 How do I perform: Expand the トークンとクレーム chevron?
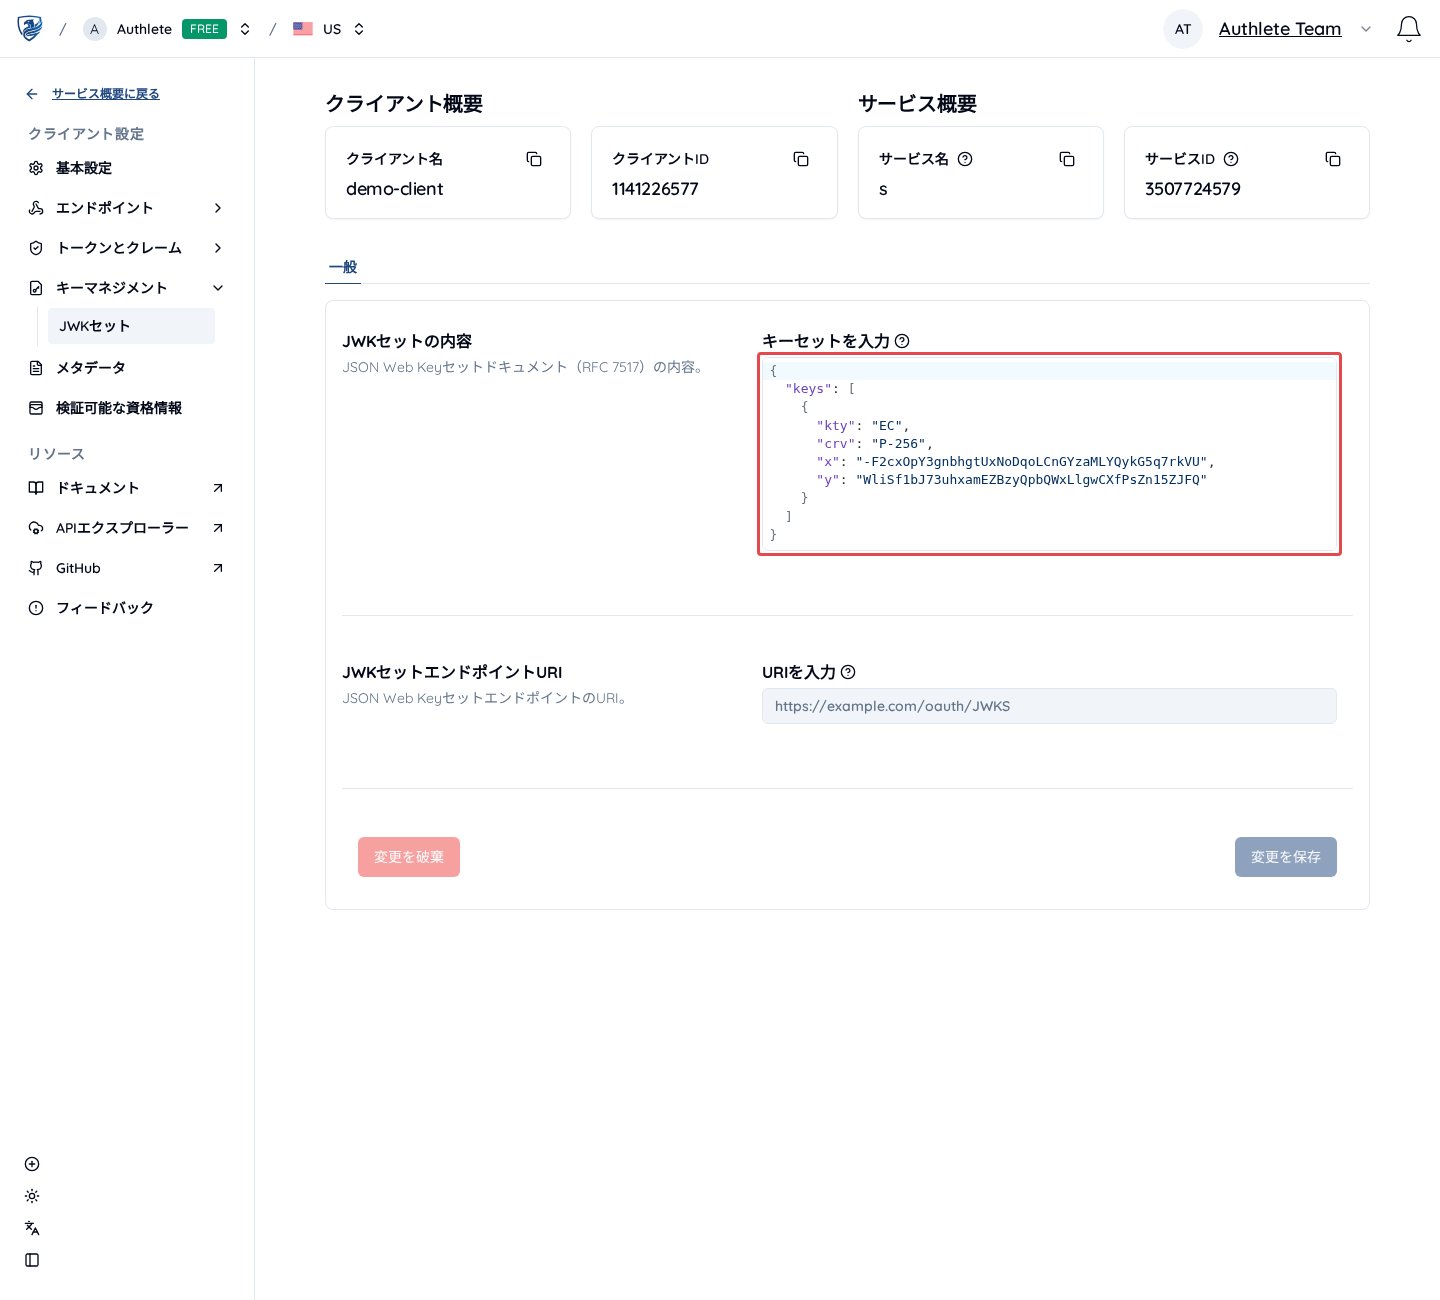click(218, 248)
